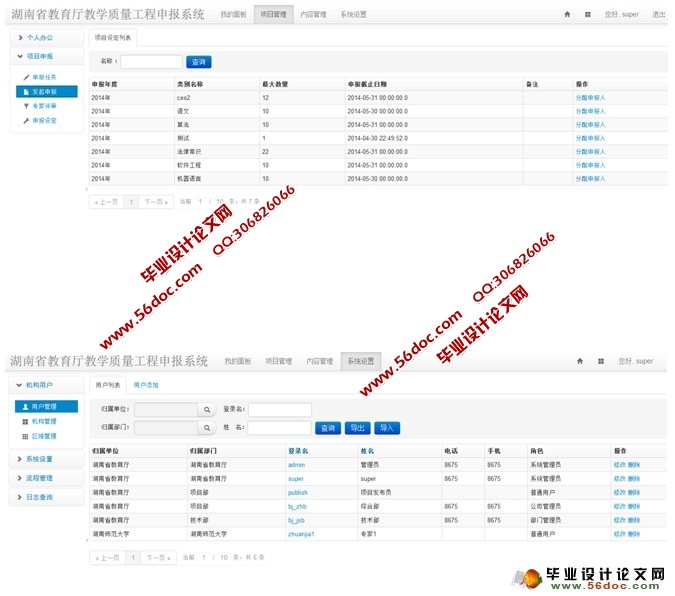Focus the 登录名 input field

(x=280, y=410)
